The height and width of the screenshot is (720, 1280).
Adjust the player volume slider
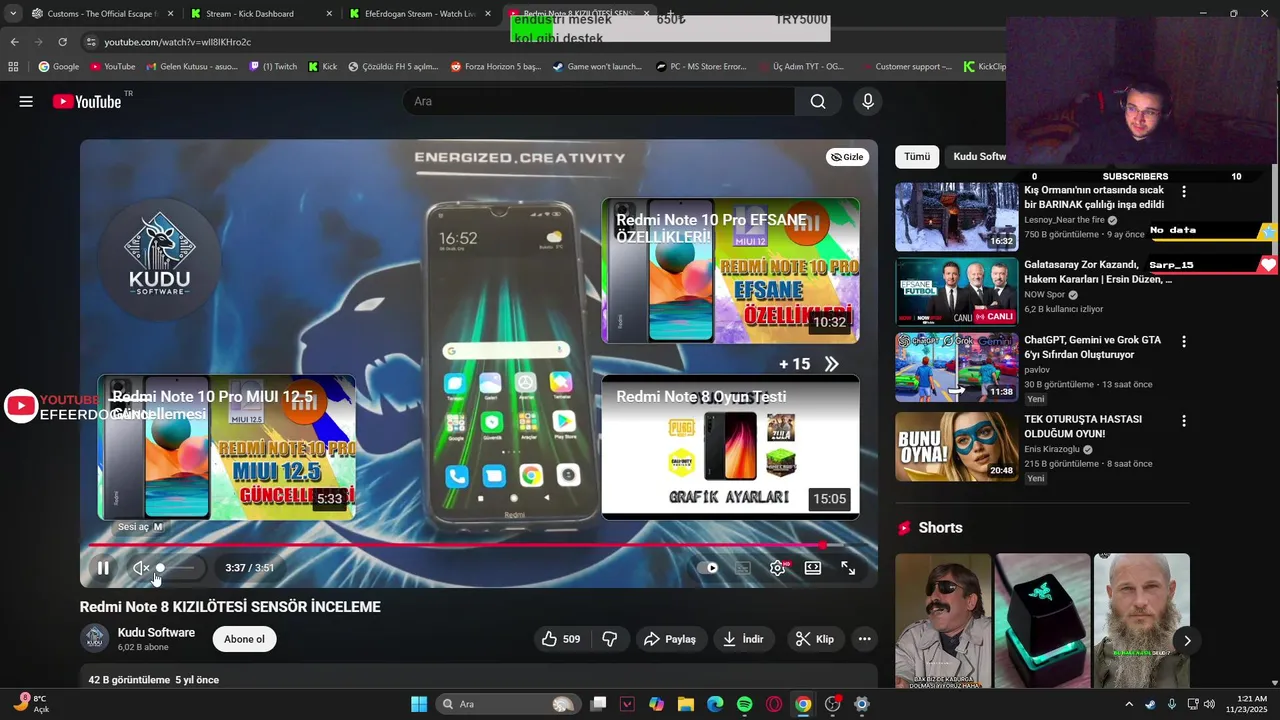coord(176,568)
